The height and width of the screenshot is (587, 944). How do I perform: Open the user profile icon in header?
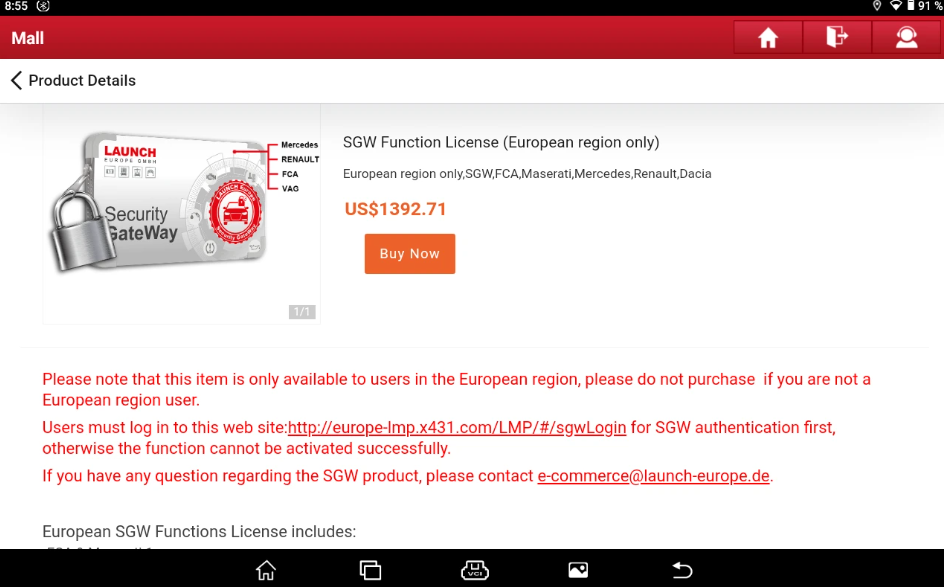[906, 37]
